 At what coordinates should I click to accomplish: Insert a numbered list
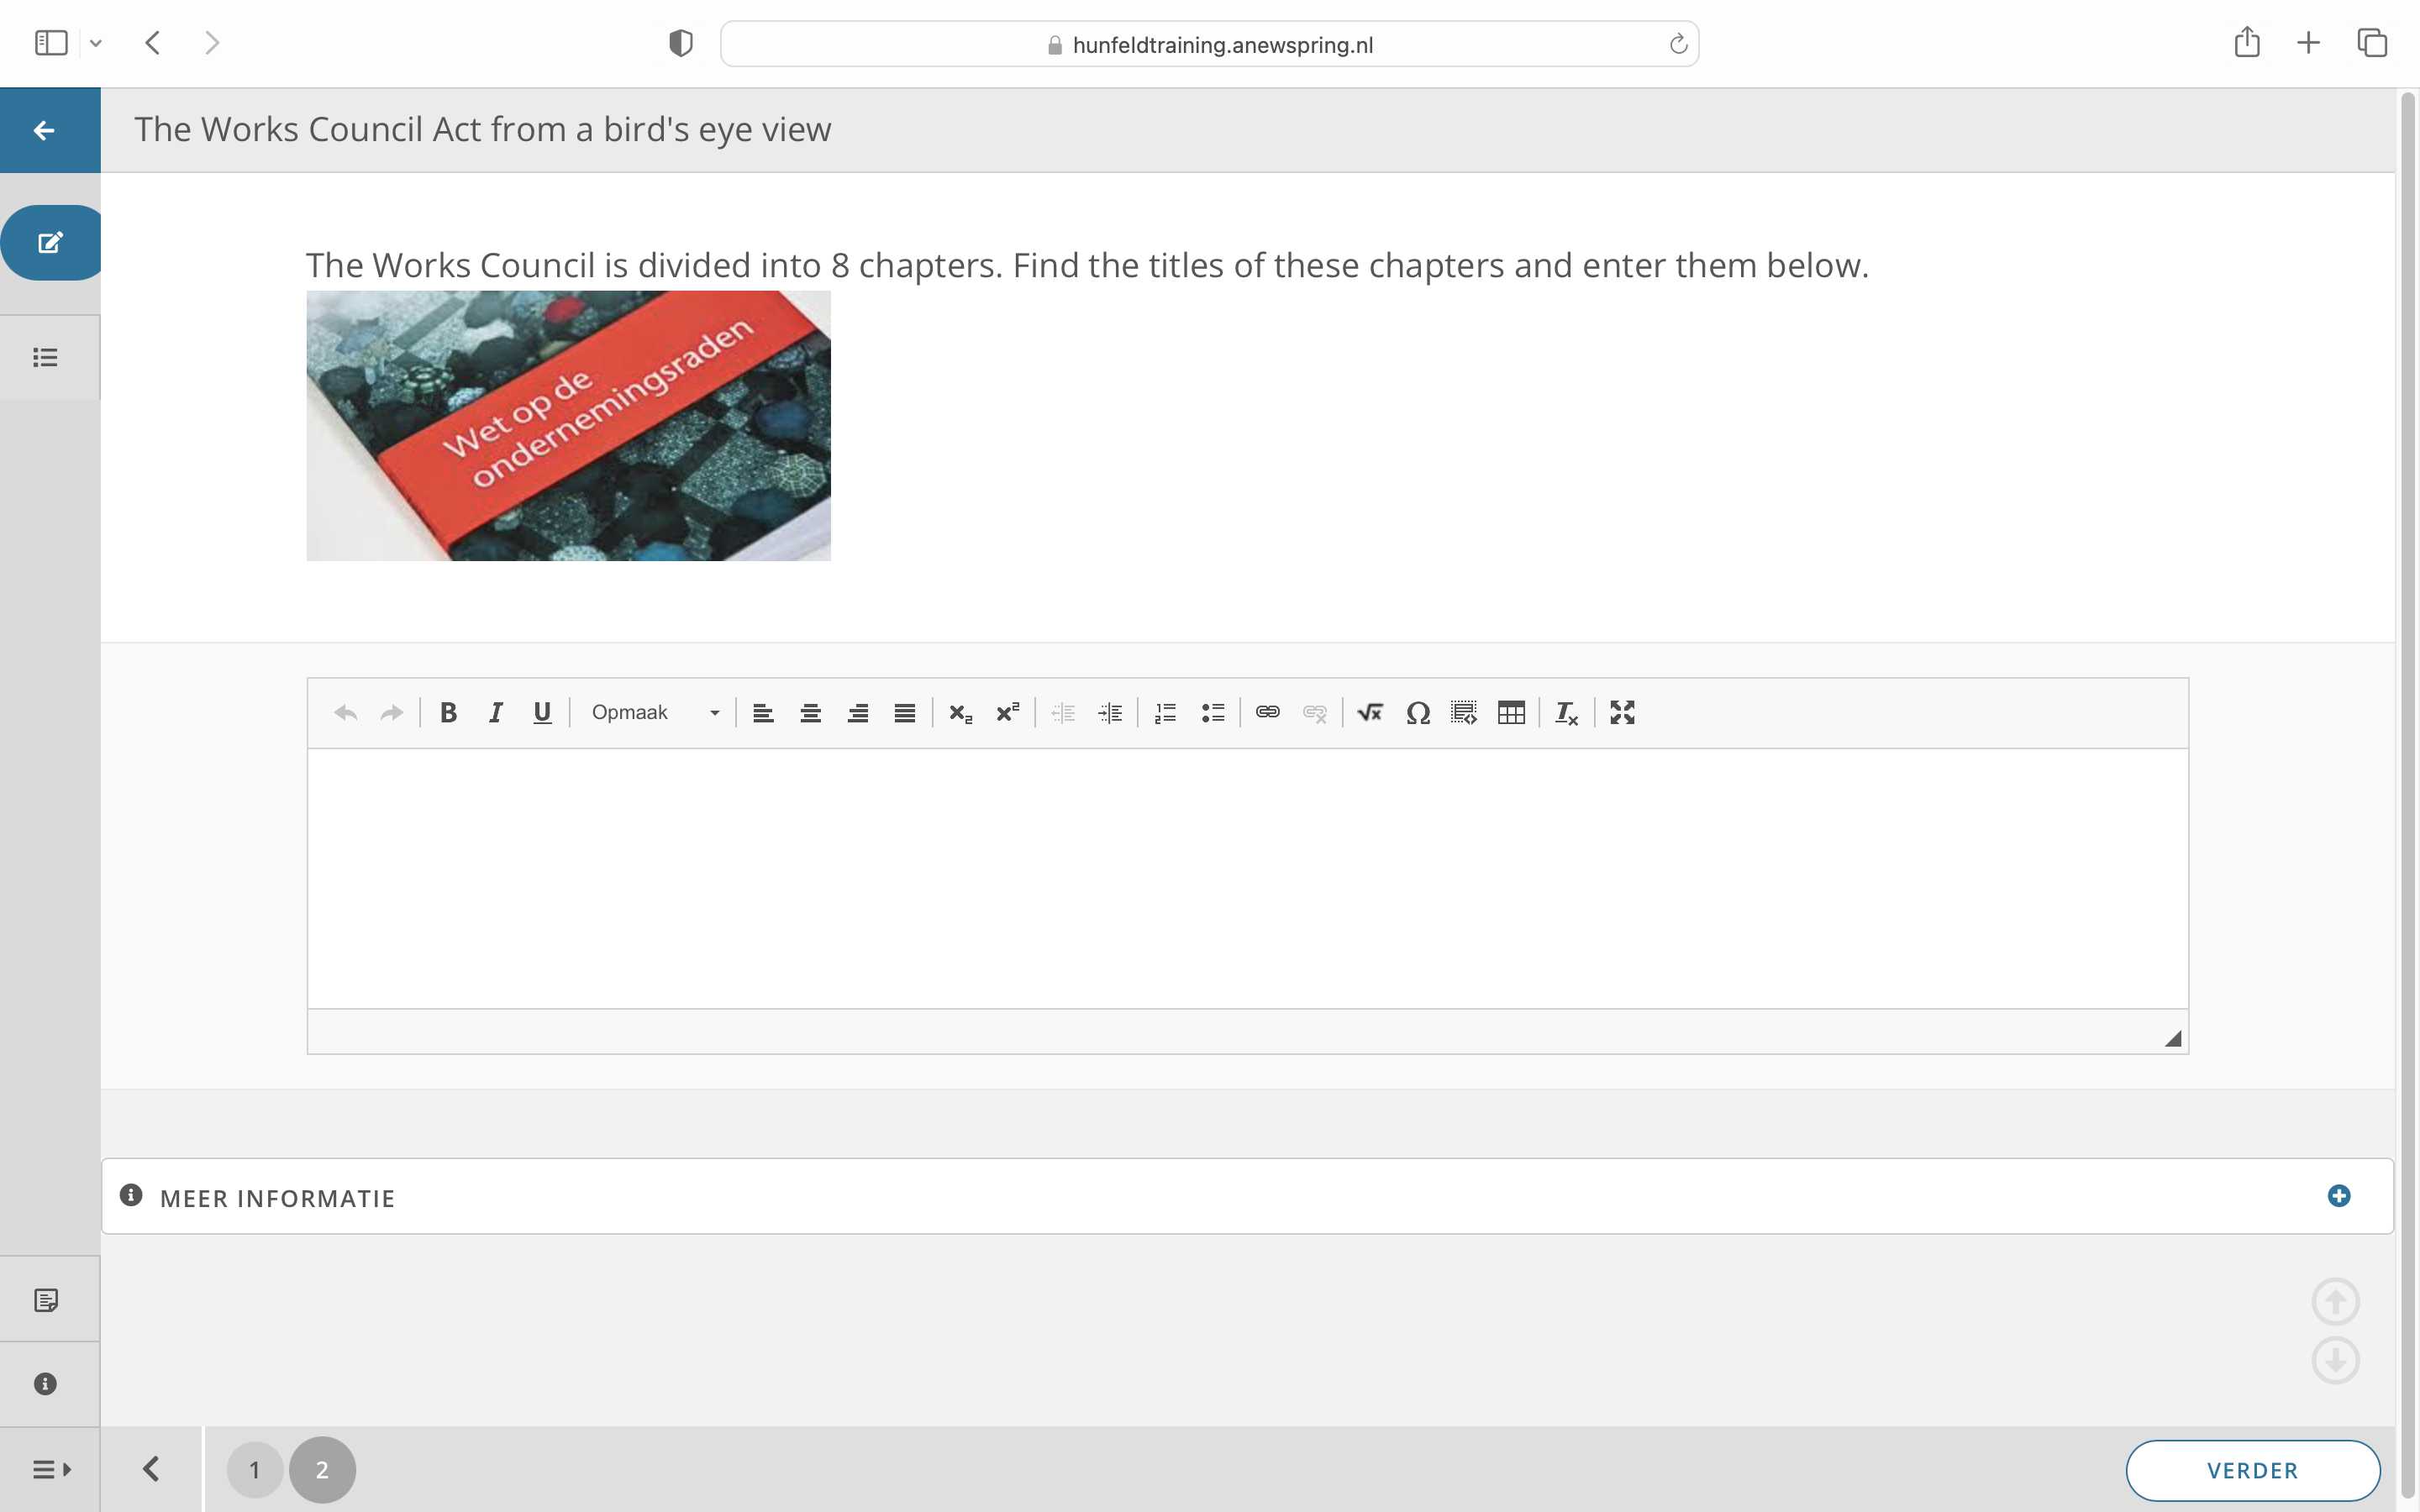click(x=1165, y=712)
